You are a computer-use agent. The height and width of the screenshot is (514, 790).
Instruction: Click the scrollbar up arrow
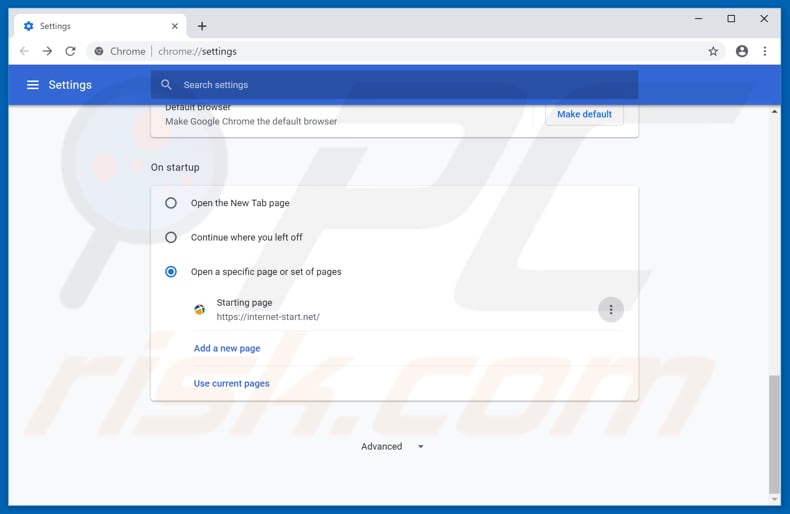tap(774, 111)
